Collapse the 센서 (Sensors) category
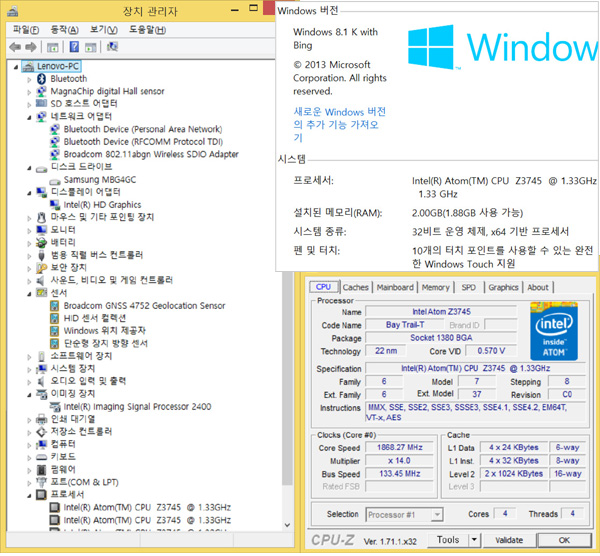The image size is (600, 556). tap(29, 293)
